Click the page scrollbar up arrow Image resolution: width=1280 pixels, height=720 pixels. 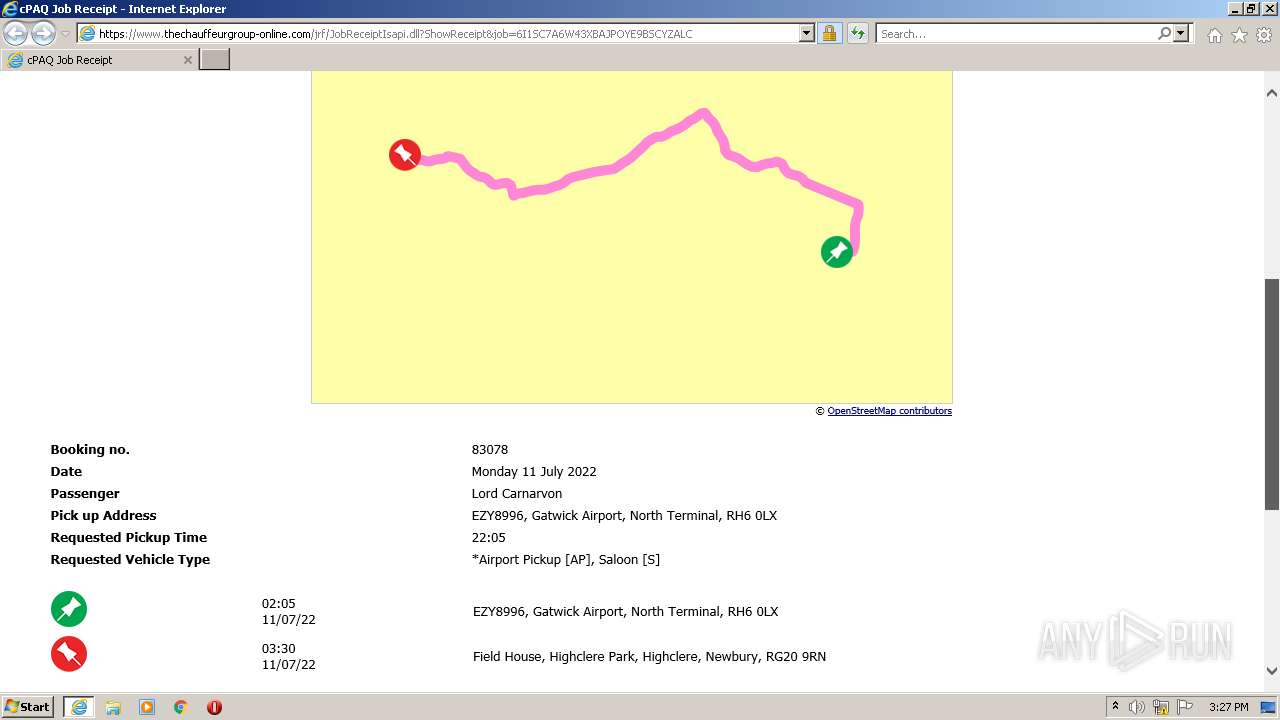point(1272,93)
